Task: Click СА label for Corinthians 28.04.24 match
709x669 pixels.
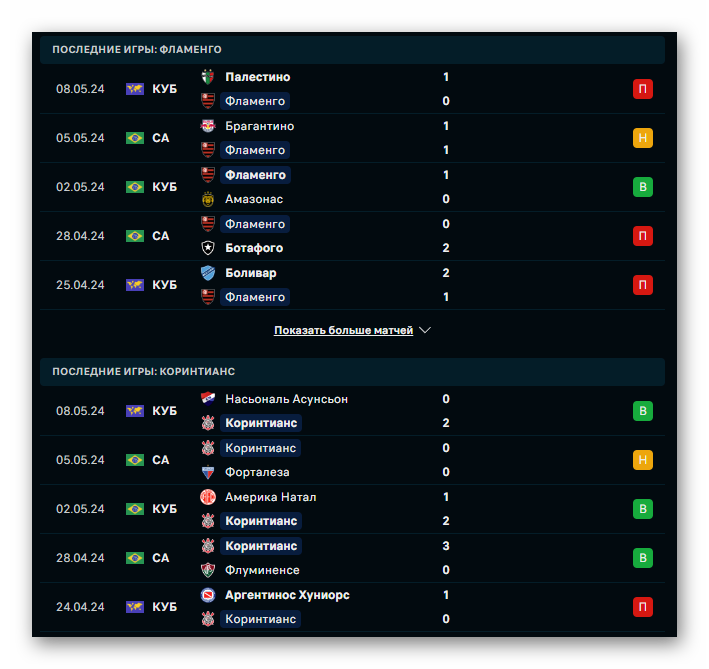Action: coord(161,558)
